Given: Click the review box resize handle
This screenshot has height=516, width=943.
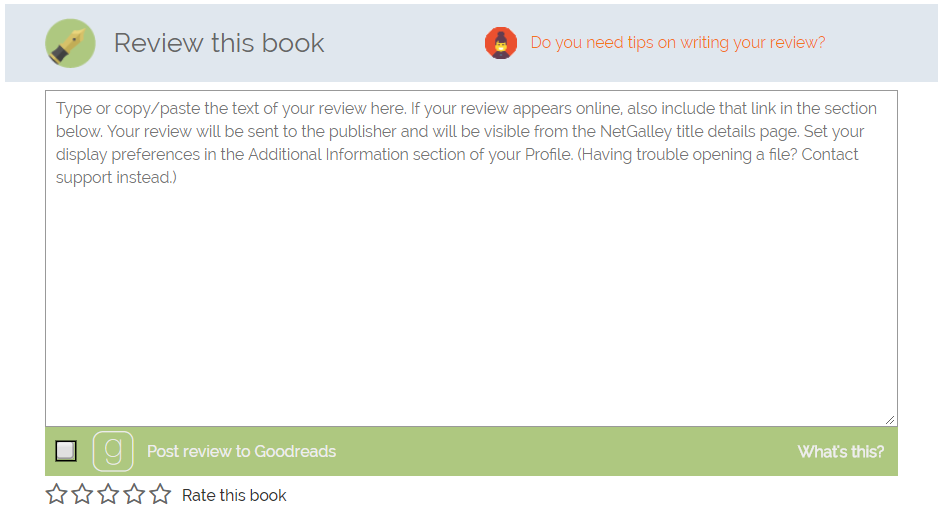Looking at the screenshot, I should [x=890, y=420].
